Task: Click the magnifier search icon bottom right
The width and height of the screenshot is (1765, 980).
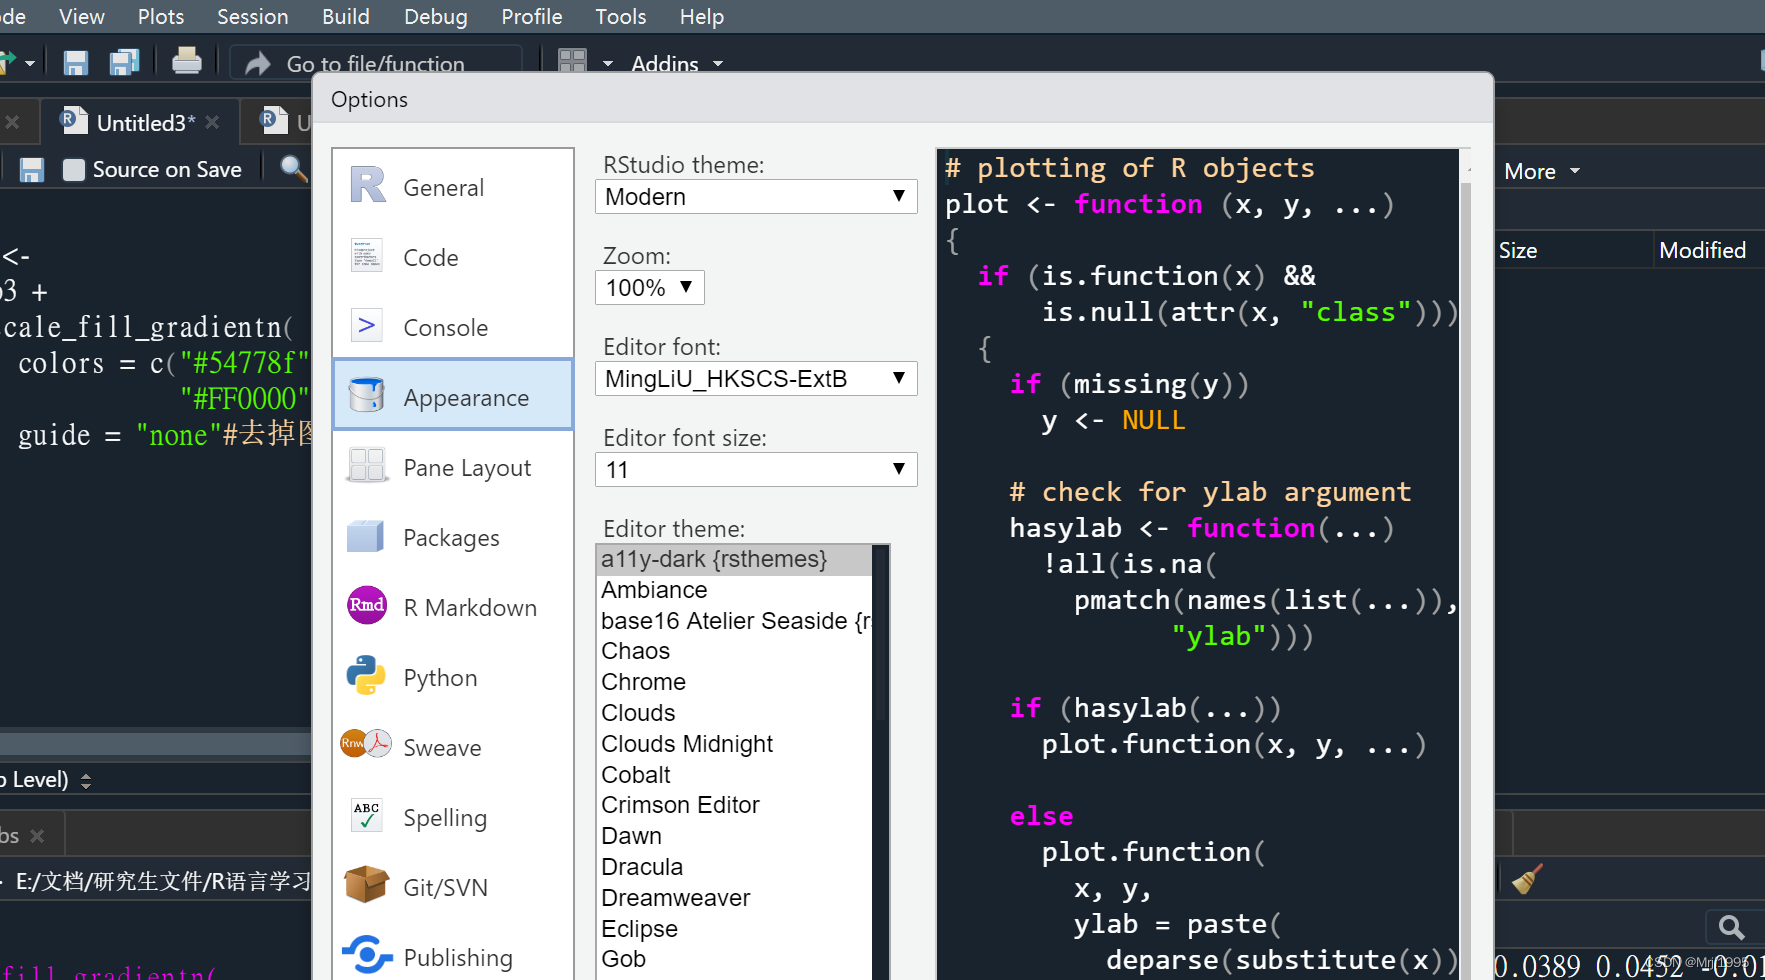Action: (x=1733, y=927)
